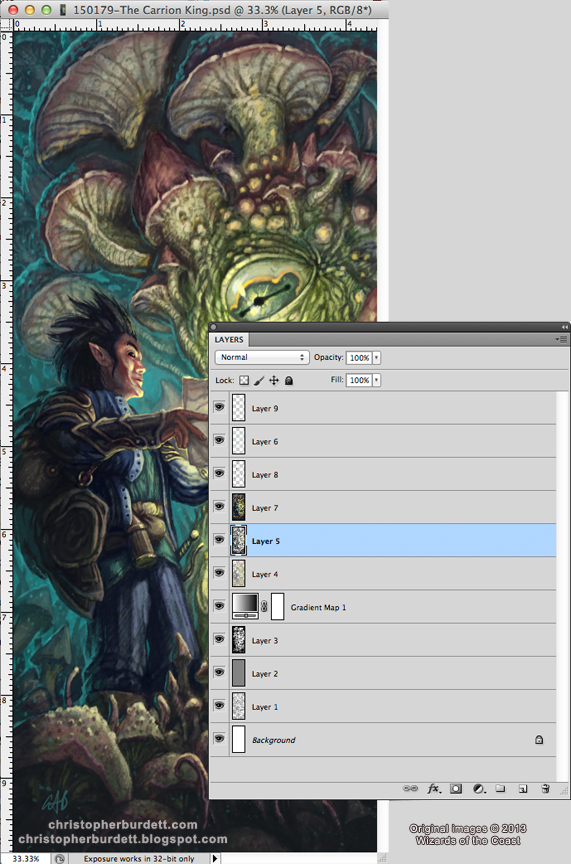Open the fx layer style menu
The width and height of the screenshot is (571, 864).
[434, 789]
